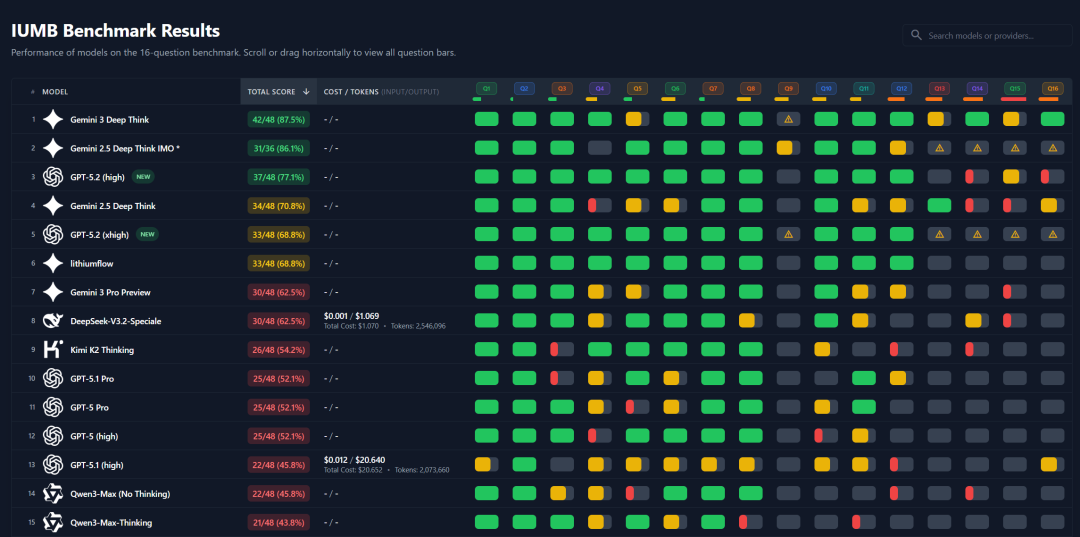This screenshot has width=1080, height=537.
Task: Click the $0.012 / $20.640 cost text
Action: coord(354,461)
